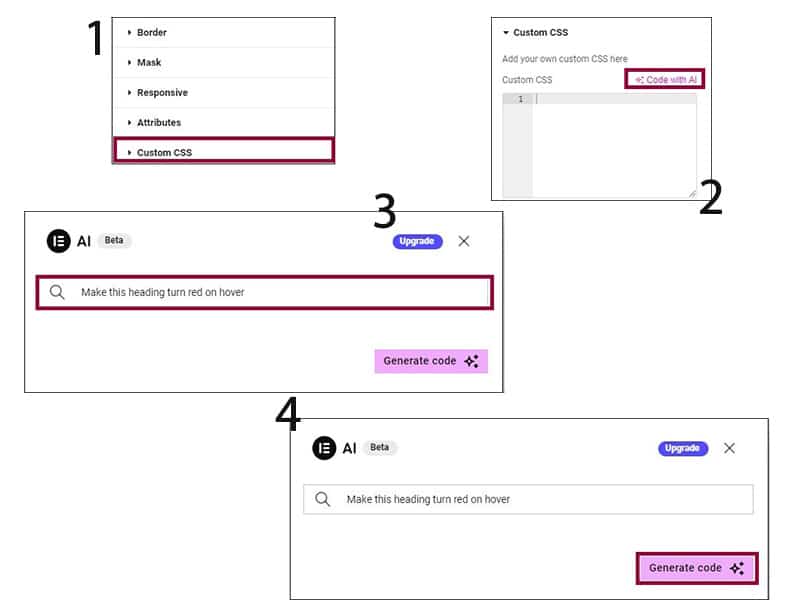Image resolution: width=800 pixels, height=600 pixels.
Task: Expand the Mask section
Action: 223,63
